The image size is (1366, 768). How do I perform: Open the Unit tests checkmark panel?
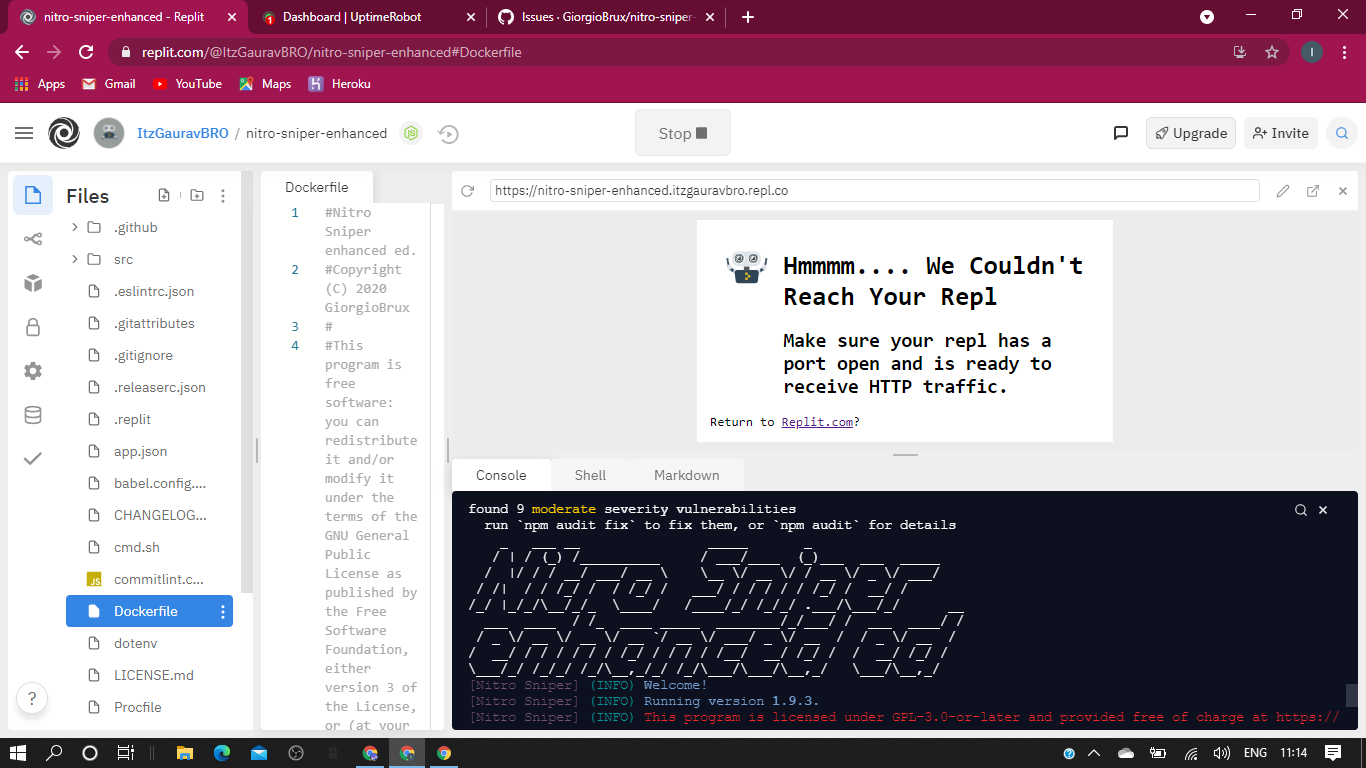click(33, 459)
